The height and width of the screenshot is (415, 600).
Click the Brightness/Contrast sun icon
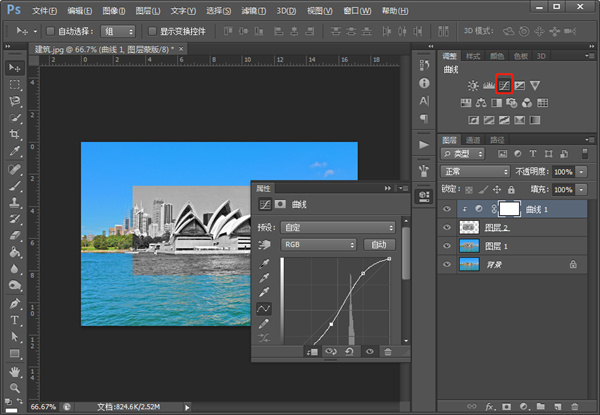point(473,86)
